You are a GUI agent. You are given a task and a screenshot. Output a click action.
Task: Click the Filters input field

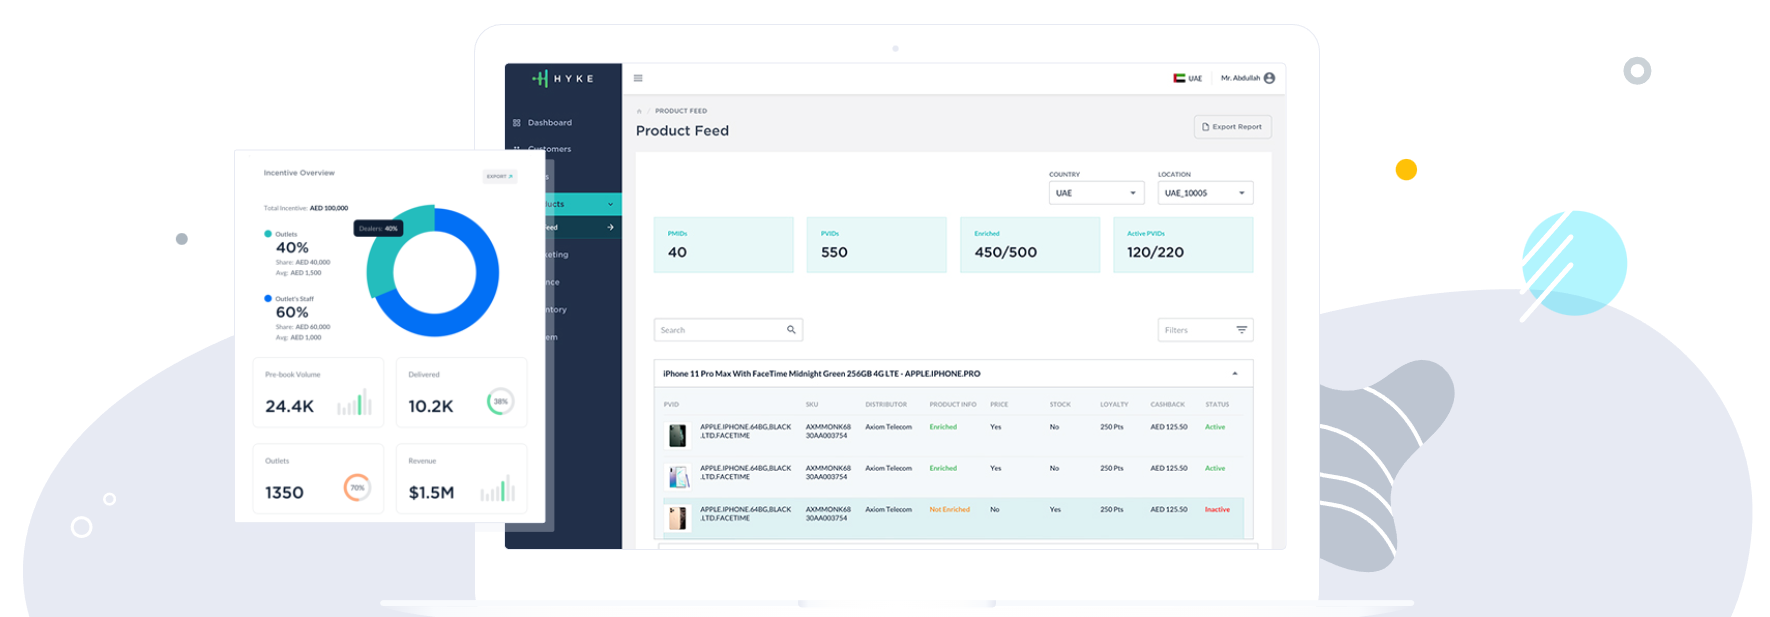(x=1205, y=330)
